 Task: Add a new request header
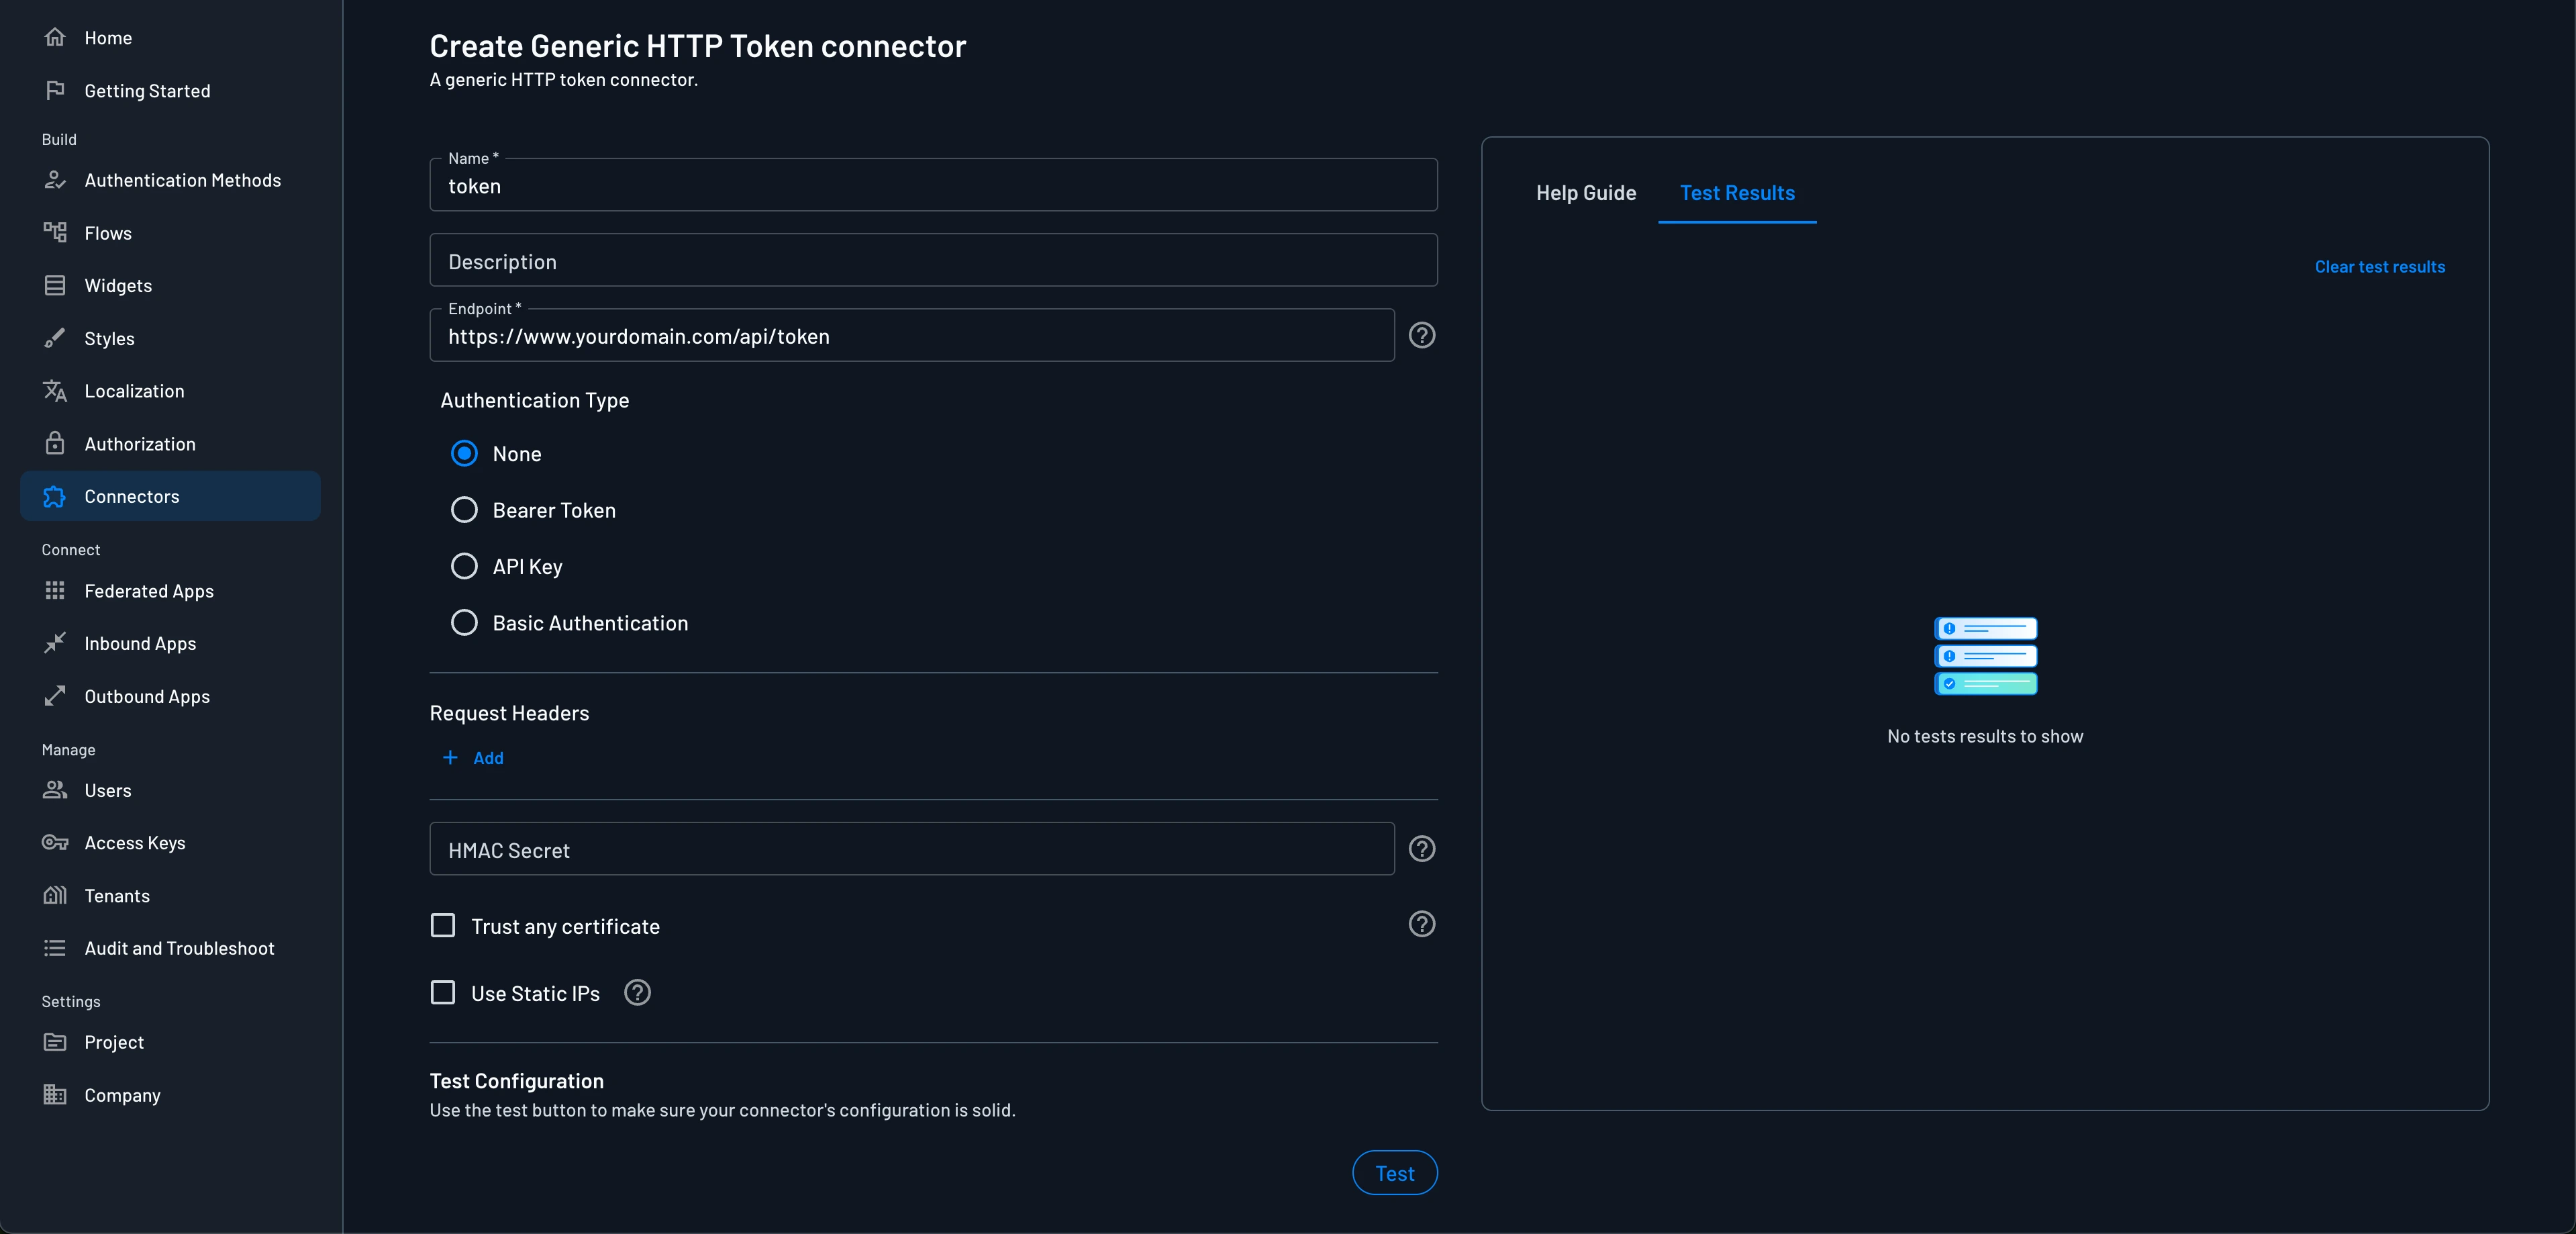pyautogui.click(x=473, y=757)
